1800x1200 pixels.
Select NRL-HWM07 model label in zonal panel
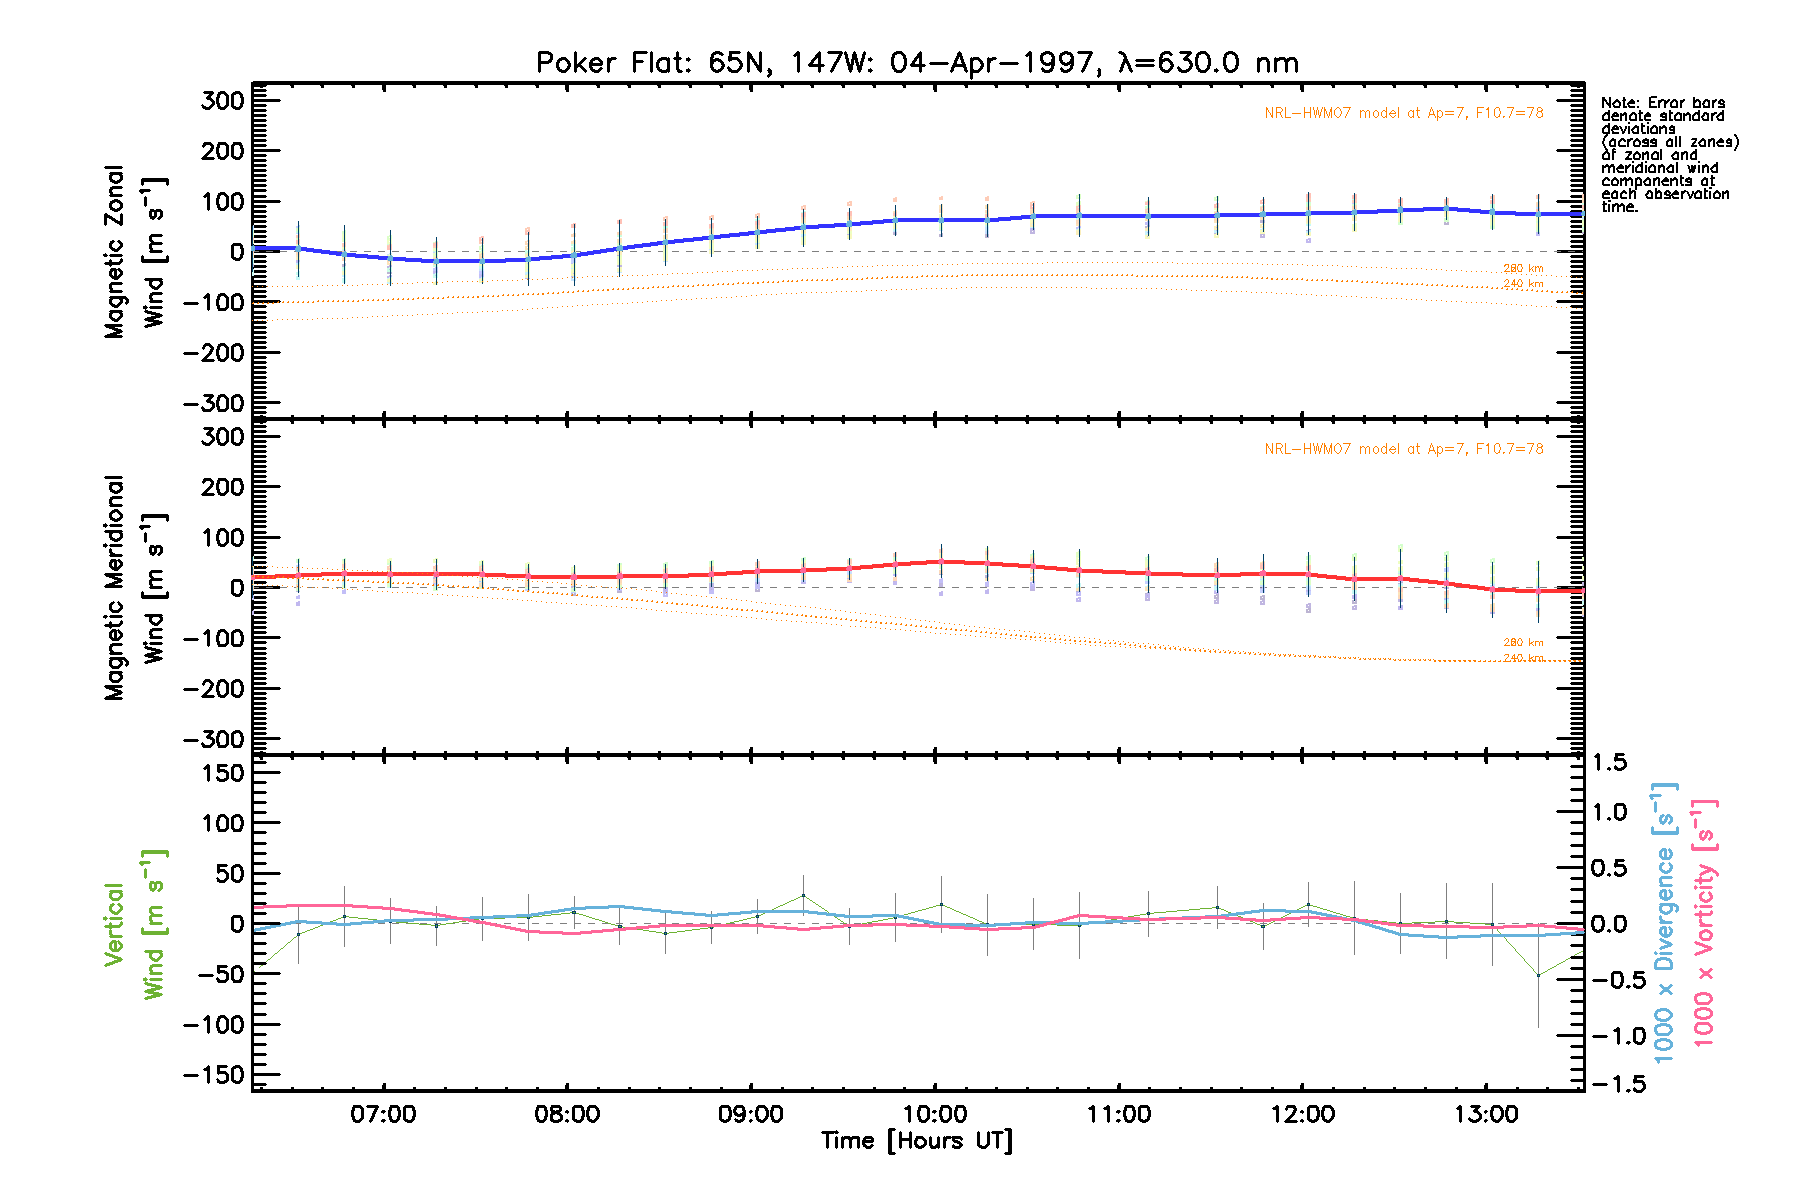click(1403, 113)
